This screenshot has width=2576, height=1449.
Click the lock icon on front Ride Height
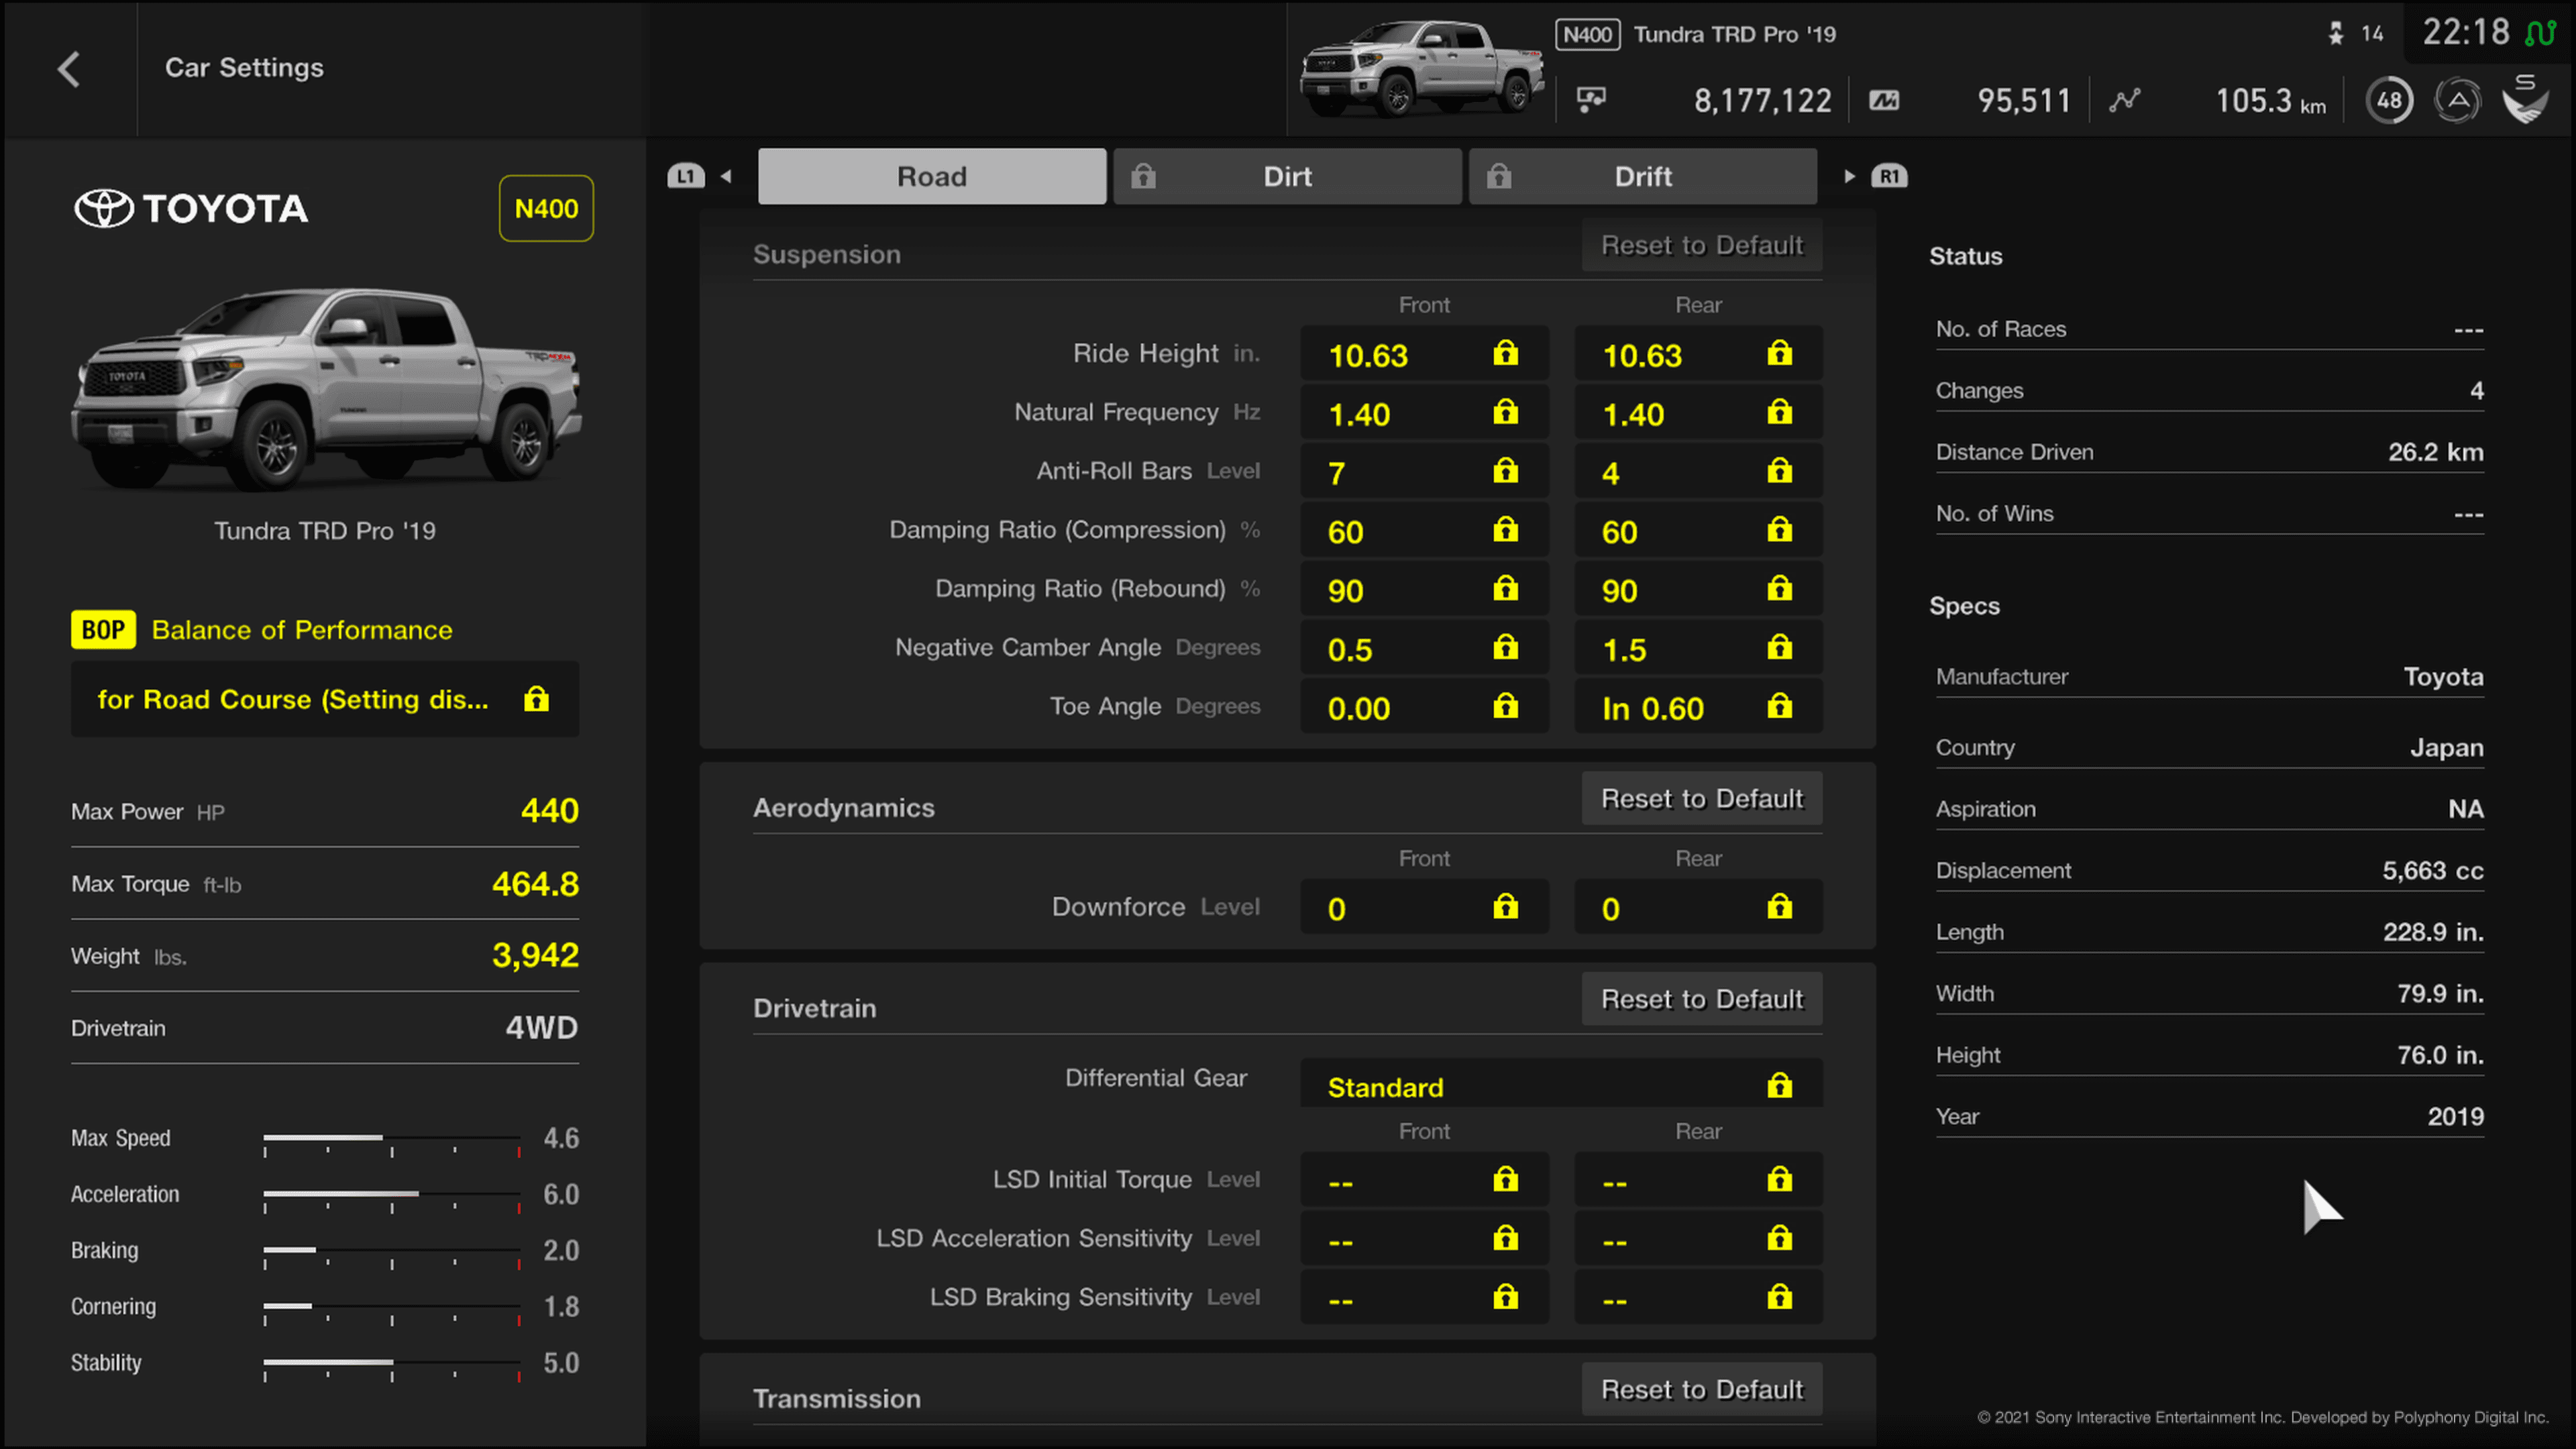[1505, 353]
